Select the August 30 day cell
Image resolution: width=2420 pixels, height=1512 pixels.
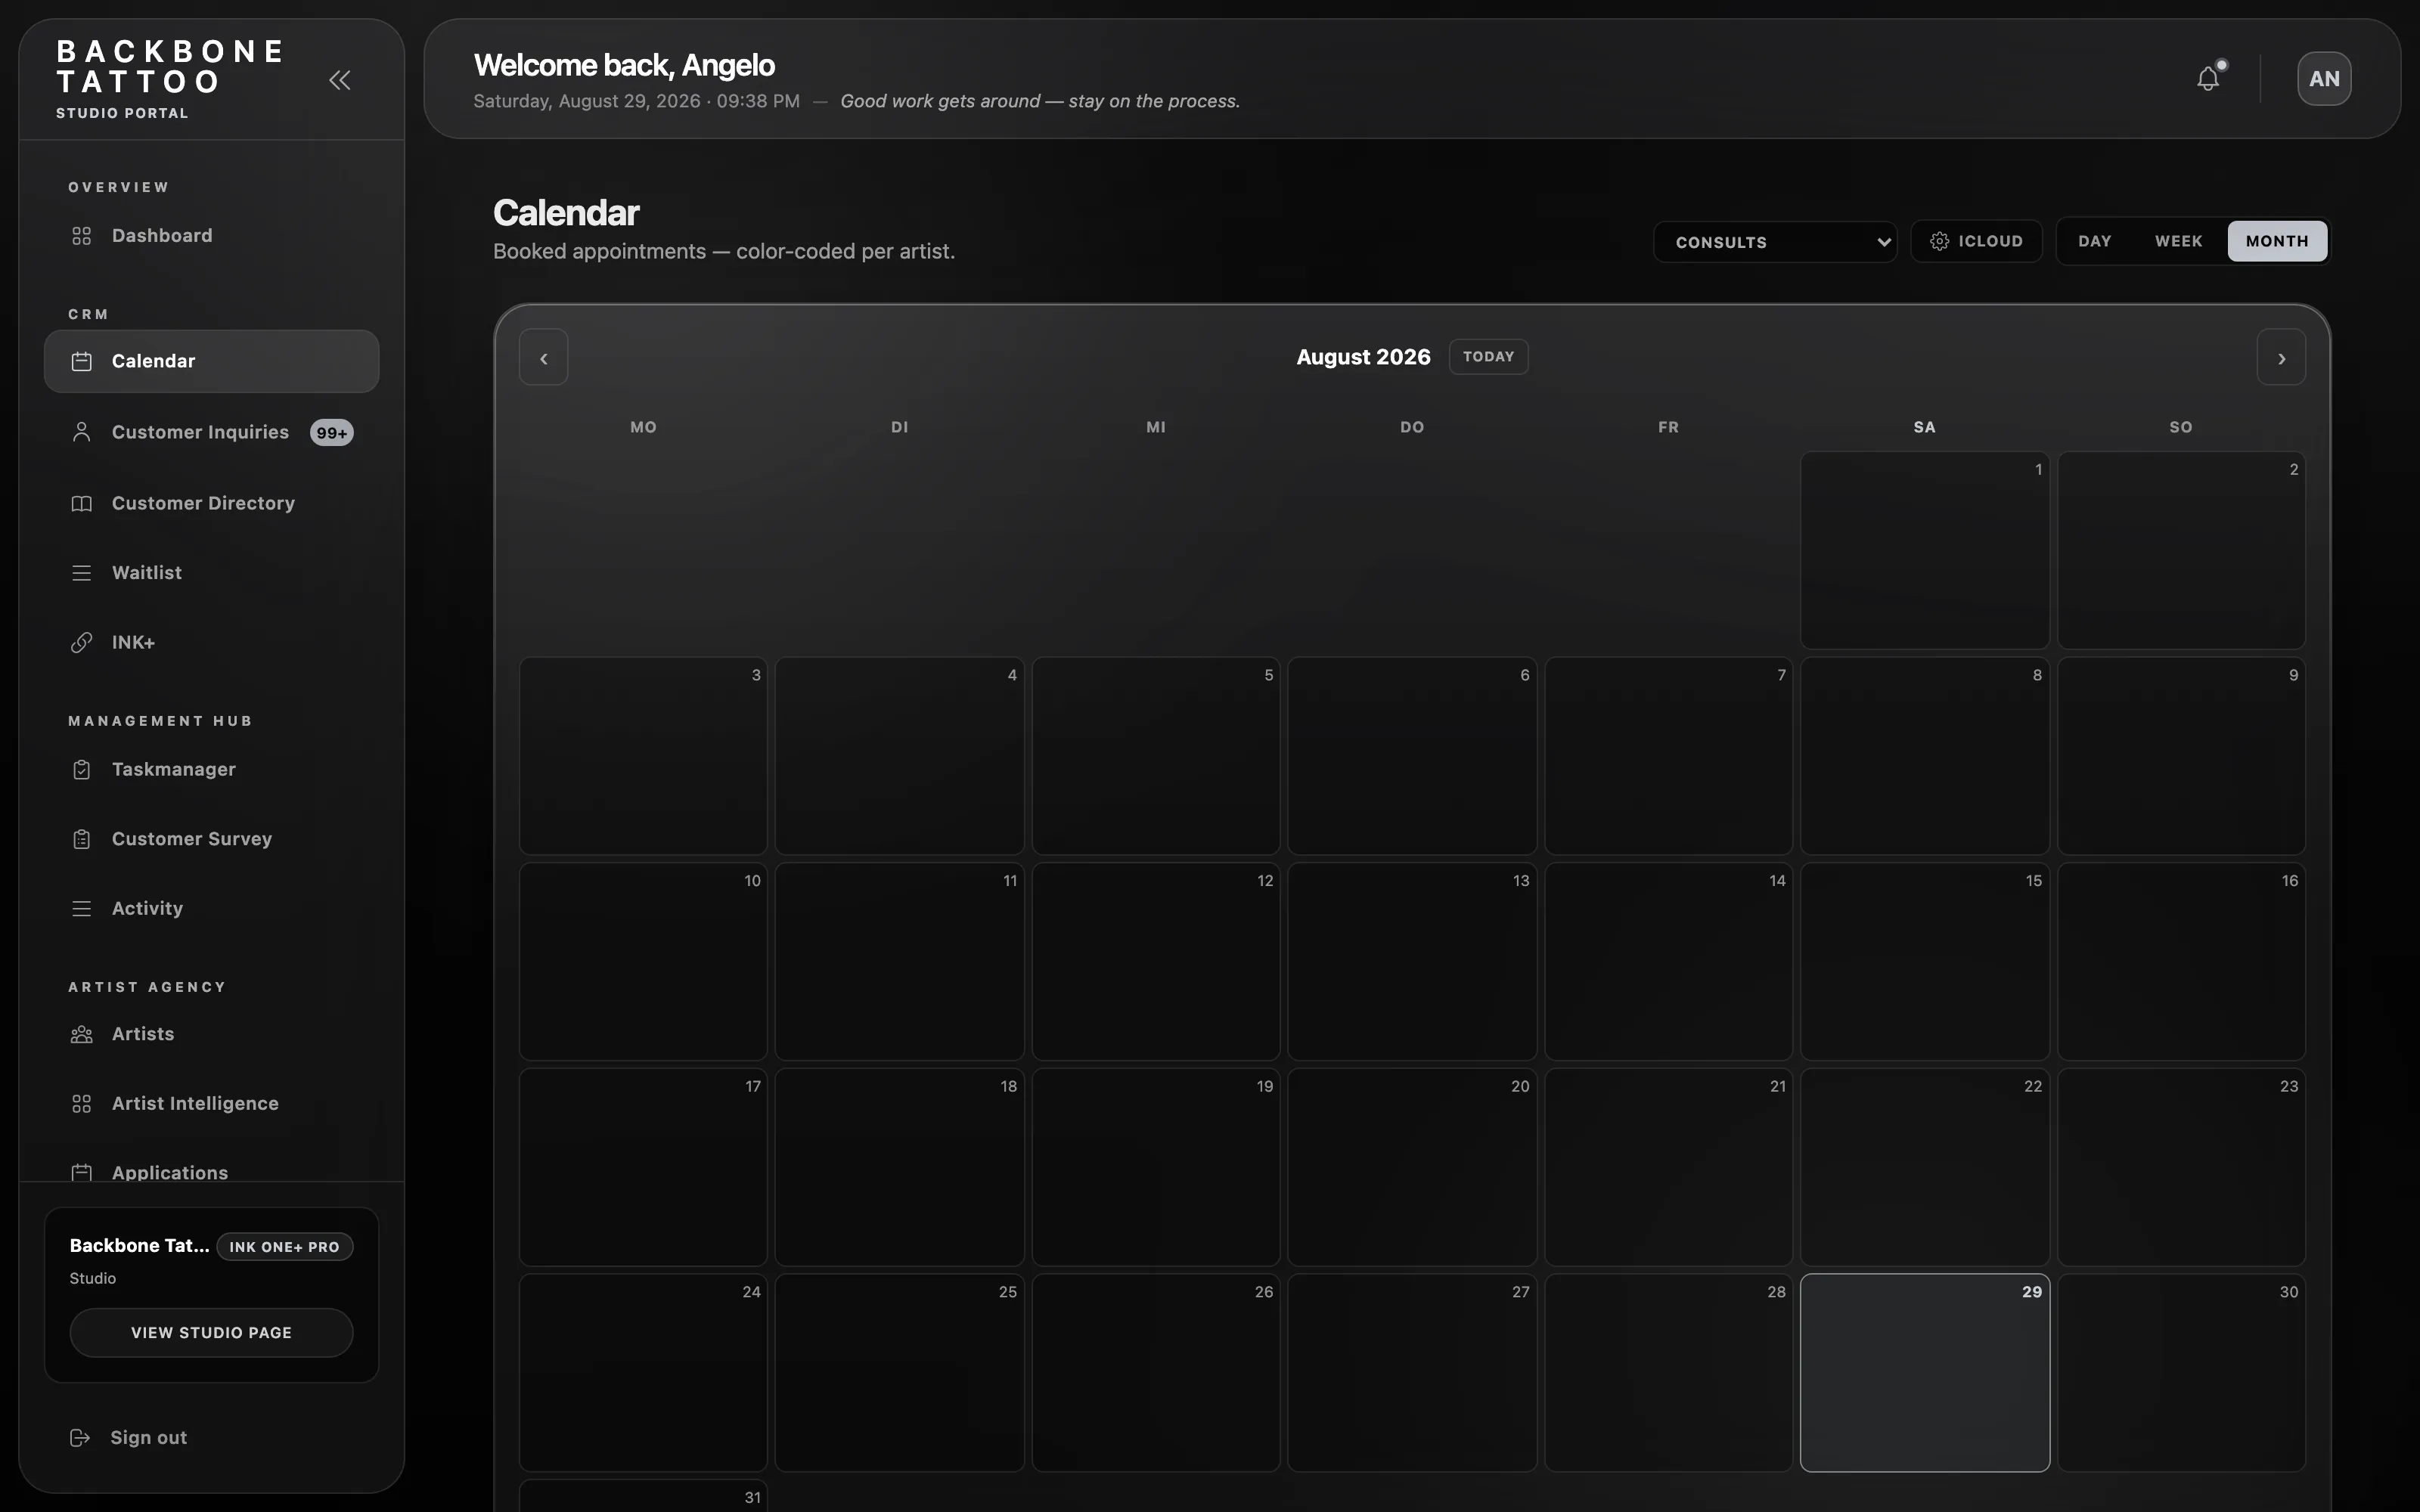2181,1373
